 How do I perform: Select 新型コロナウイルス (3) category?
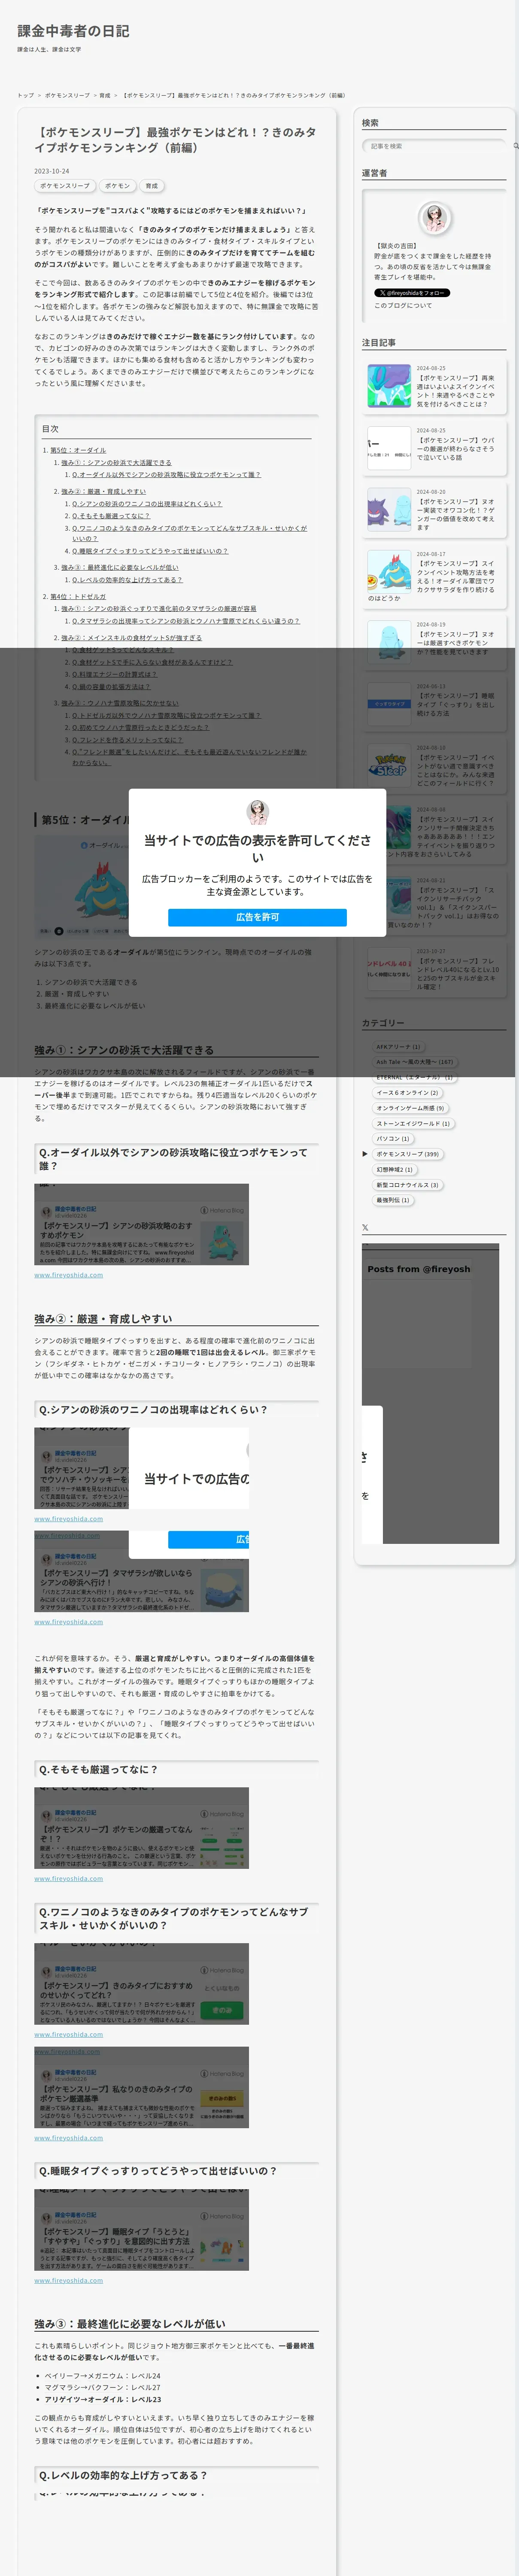pos(407,1185)
